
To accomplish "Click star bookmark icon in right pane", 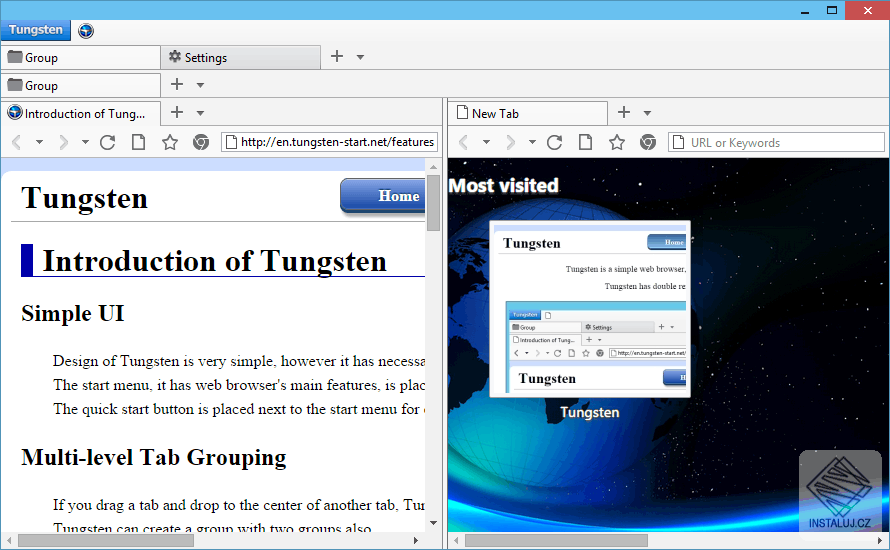I will point(617,142).
